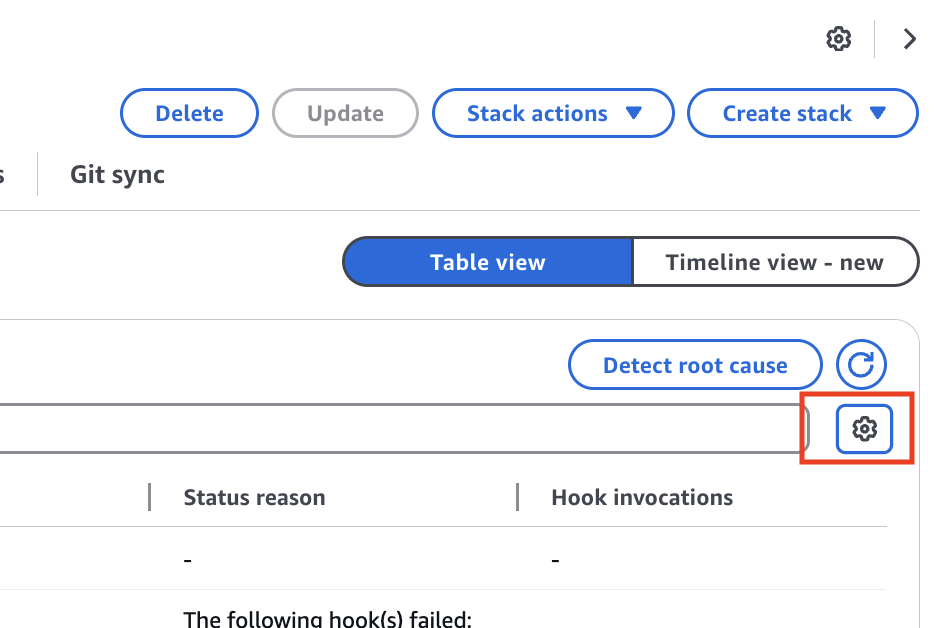This screenshot has height=628, width=934.
Task: Toggle the events view segmented control
Action: tap(631, 262)
